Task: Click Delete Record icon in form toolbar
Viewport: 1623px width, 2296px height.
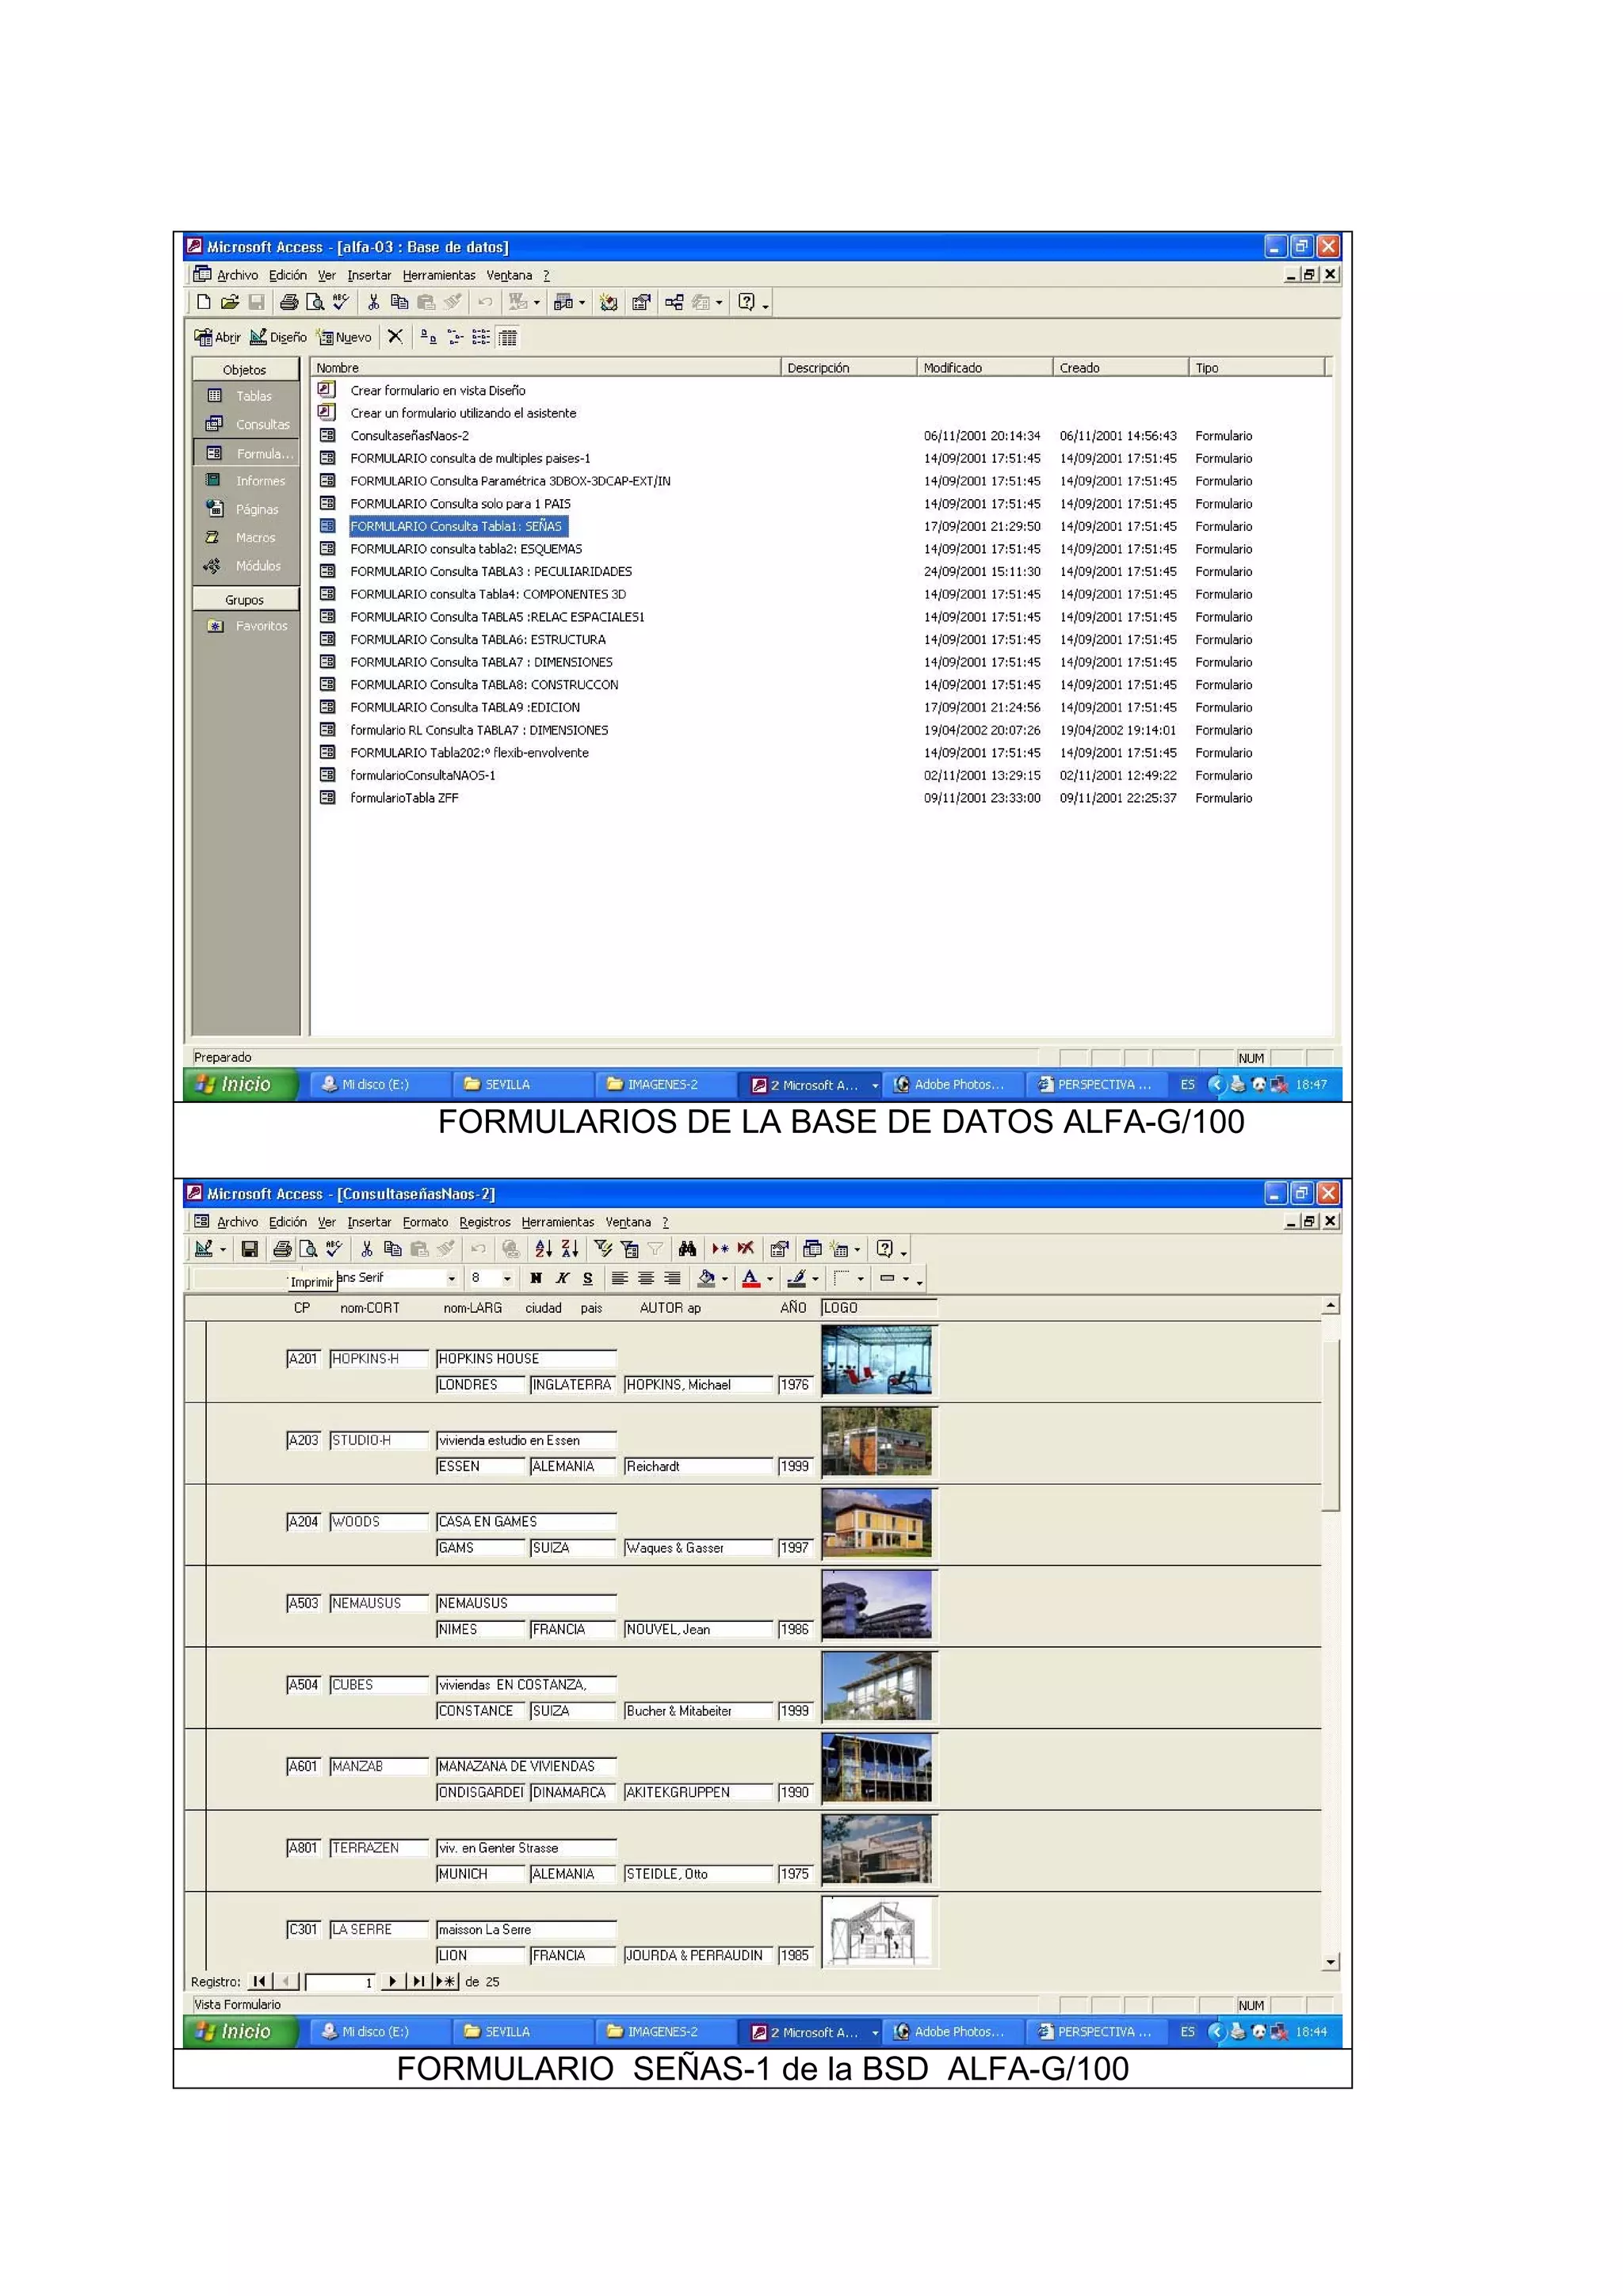Action: click(746, 1249)
